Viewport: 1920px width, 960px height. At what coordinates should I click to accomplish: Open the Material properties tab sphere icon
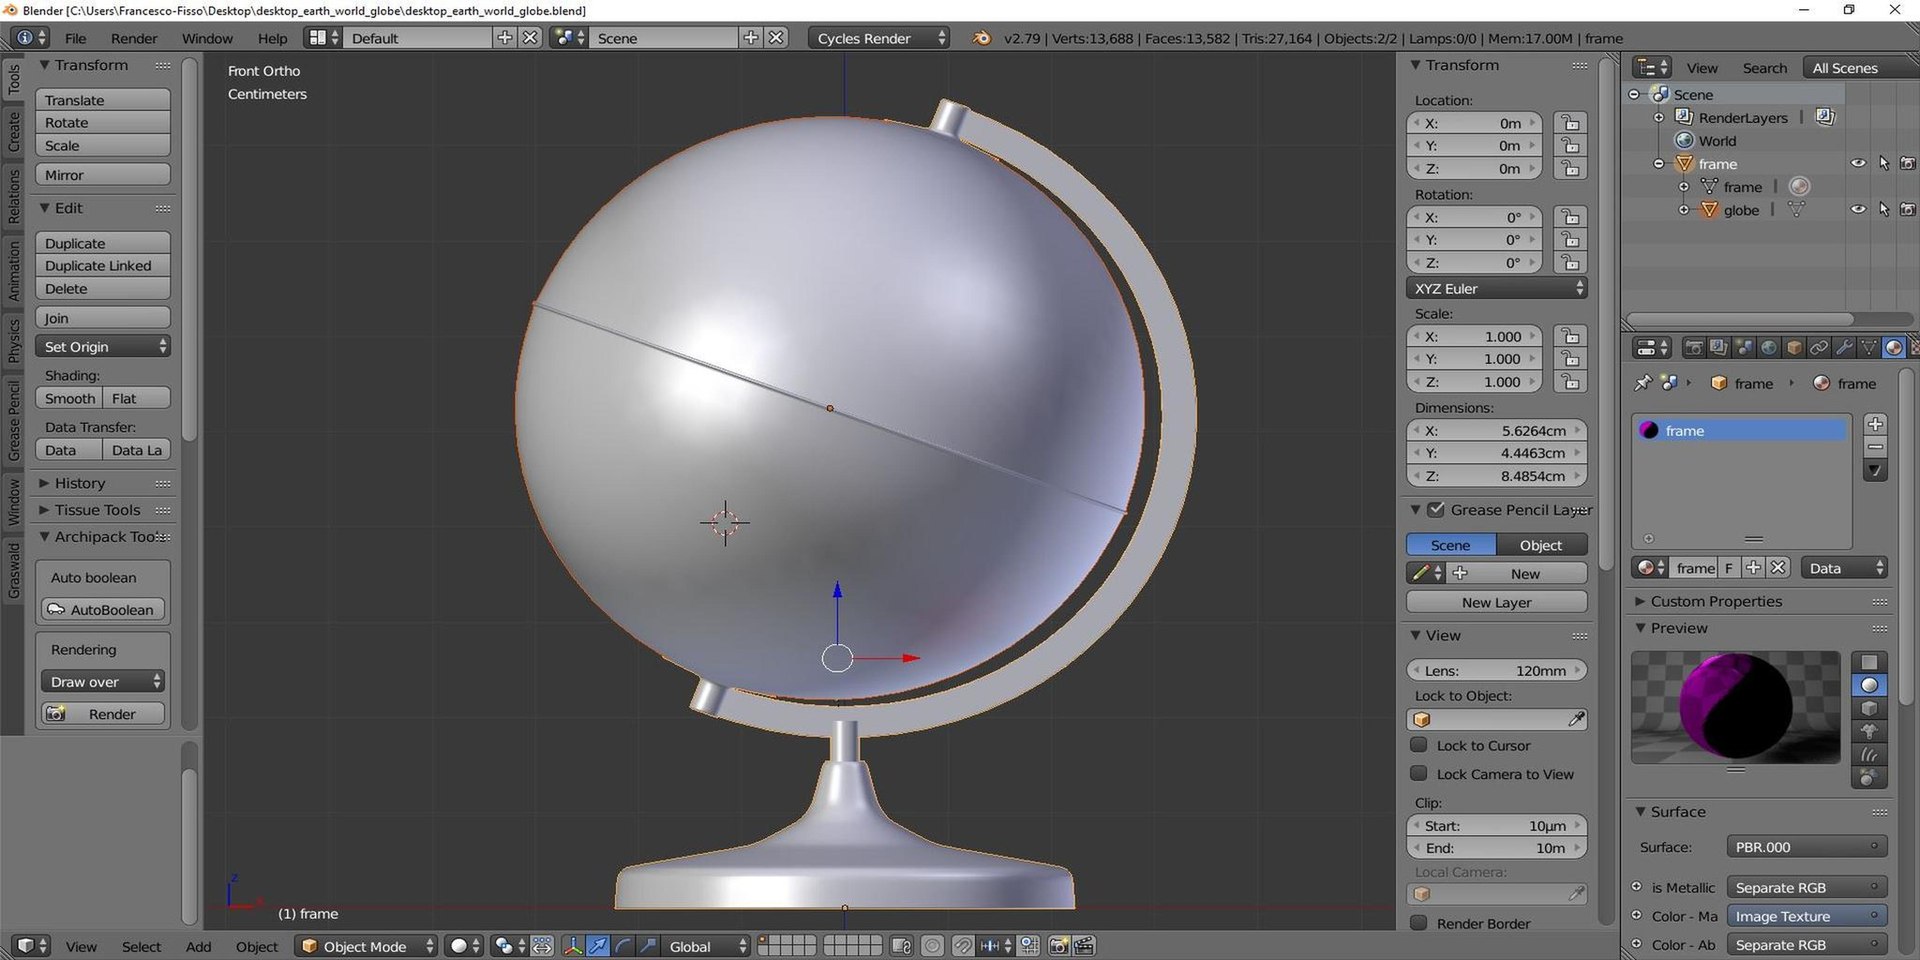pos(1894,348)
